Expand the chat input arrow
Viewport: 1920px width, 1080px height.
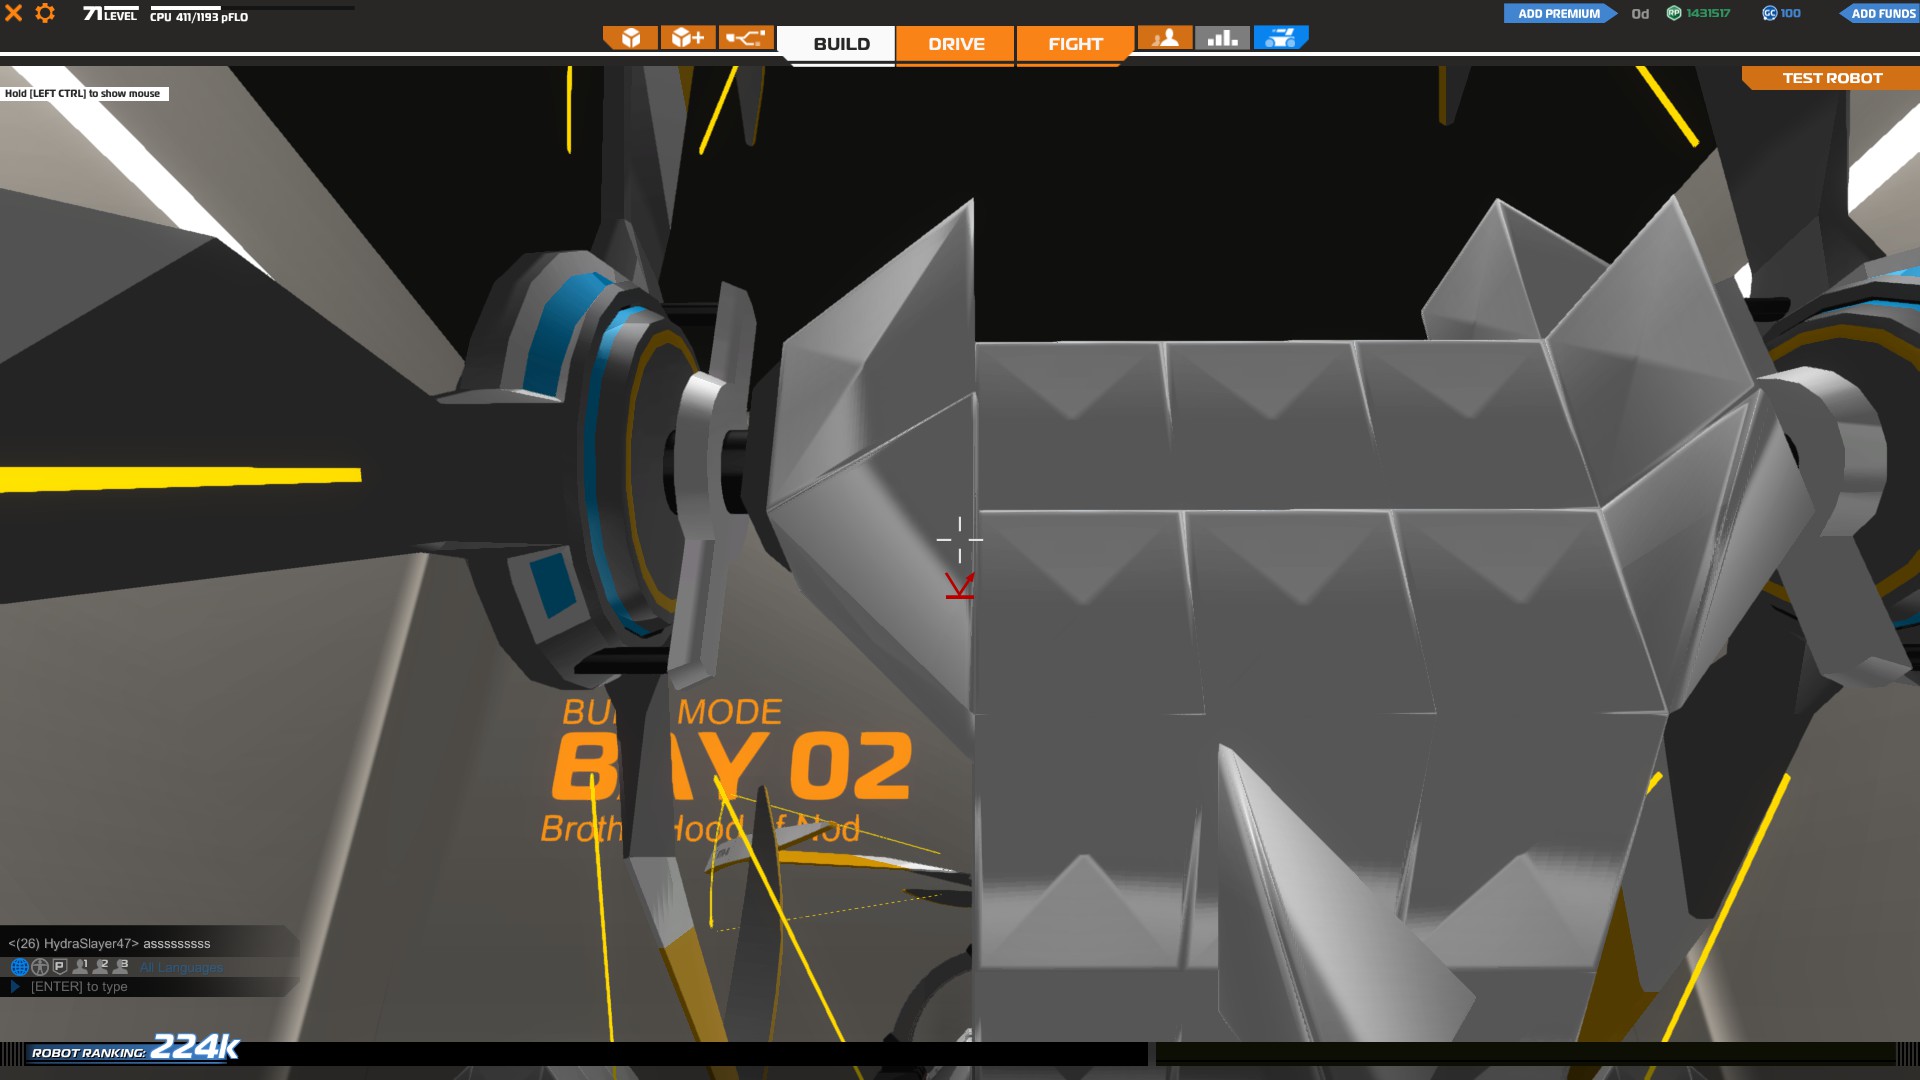click(15, 987)
